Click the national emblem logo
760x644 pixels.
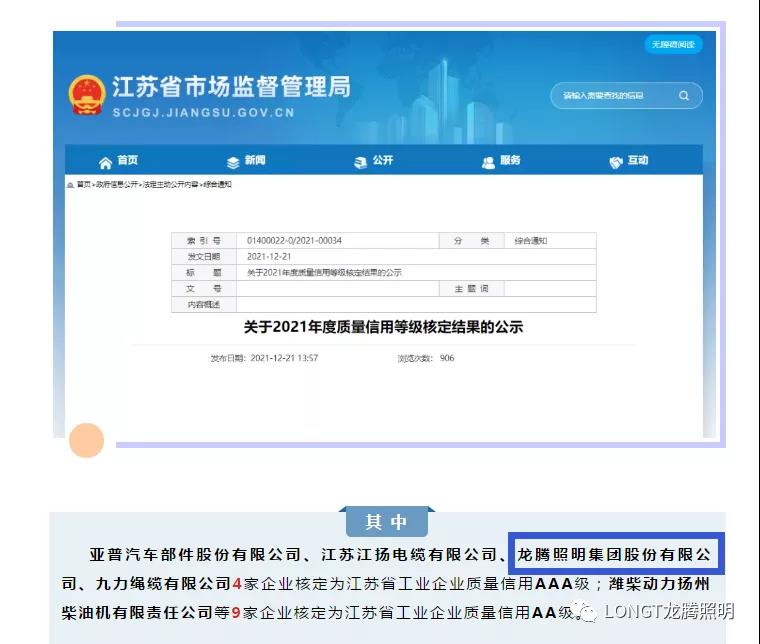87,94
